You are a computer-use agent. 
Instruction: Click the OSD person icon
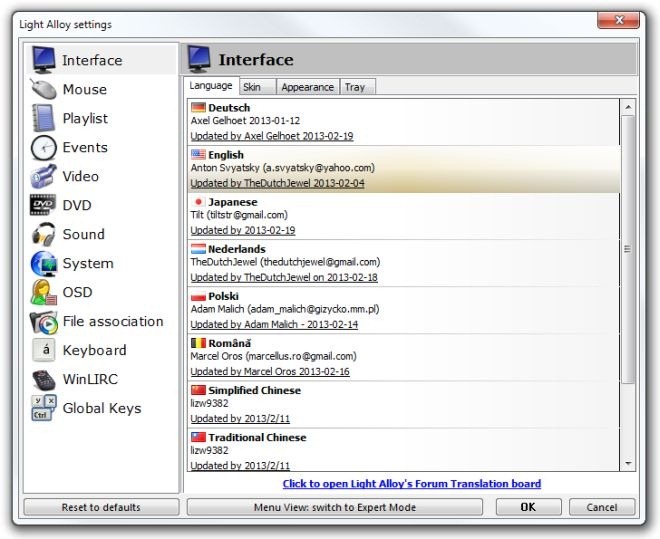43,292
